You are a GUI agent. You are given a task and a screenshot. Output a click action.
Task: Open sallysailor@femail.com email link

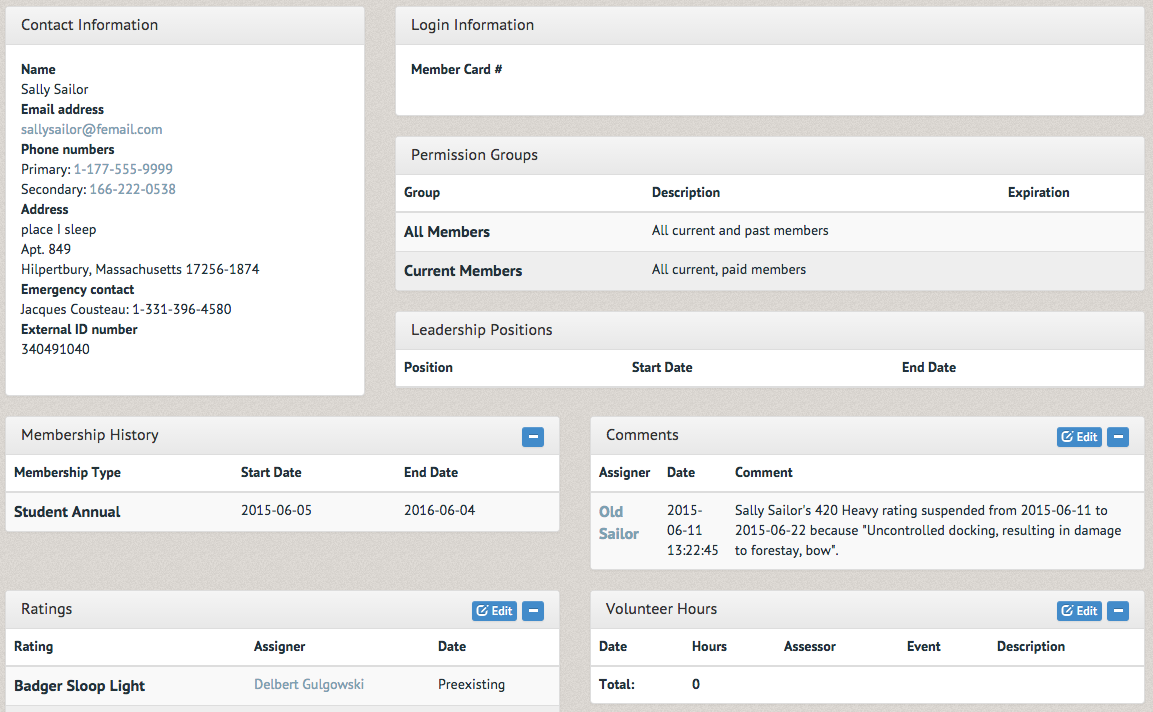point(92,129)
